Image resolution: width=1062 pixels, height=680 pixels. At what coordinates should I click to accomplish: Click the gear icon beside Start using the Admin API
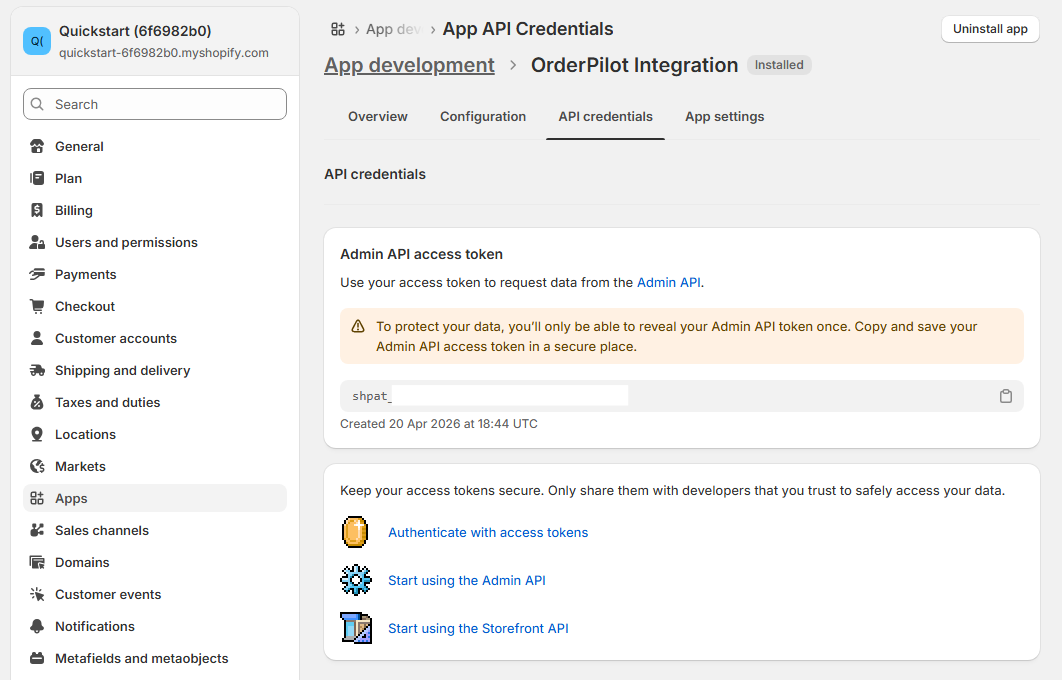coord(355,580)
